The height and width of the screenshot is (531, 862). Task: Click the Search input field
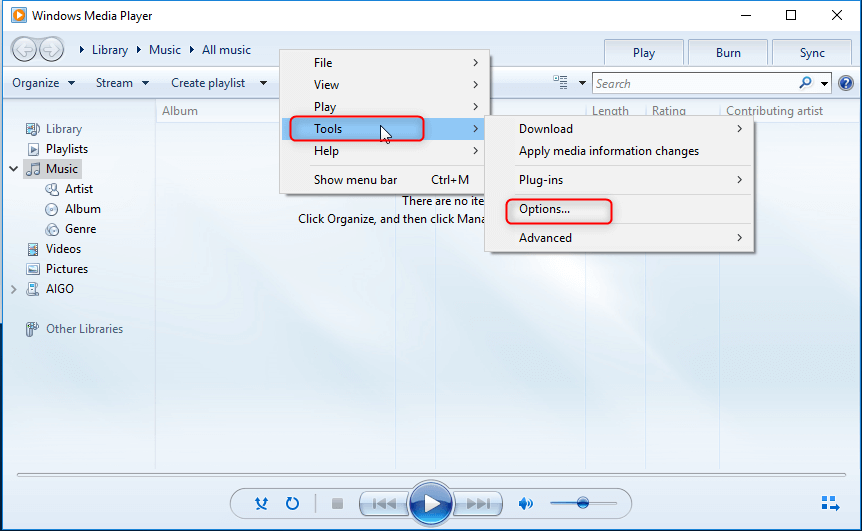(x=695, y=84)
